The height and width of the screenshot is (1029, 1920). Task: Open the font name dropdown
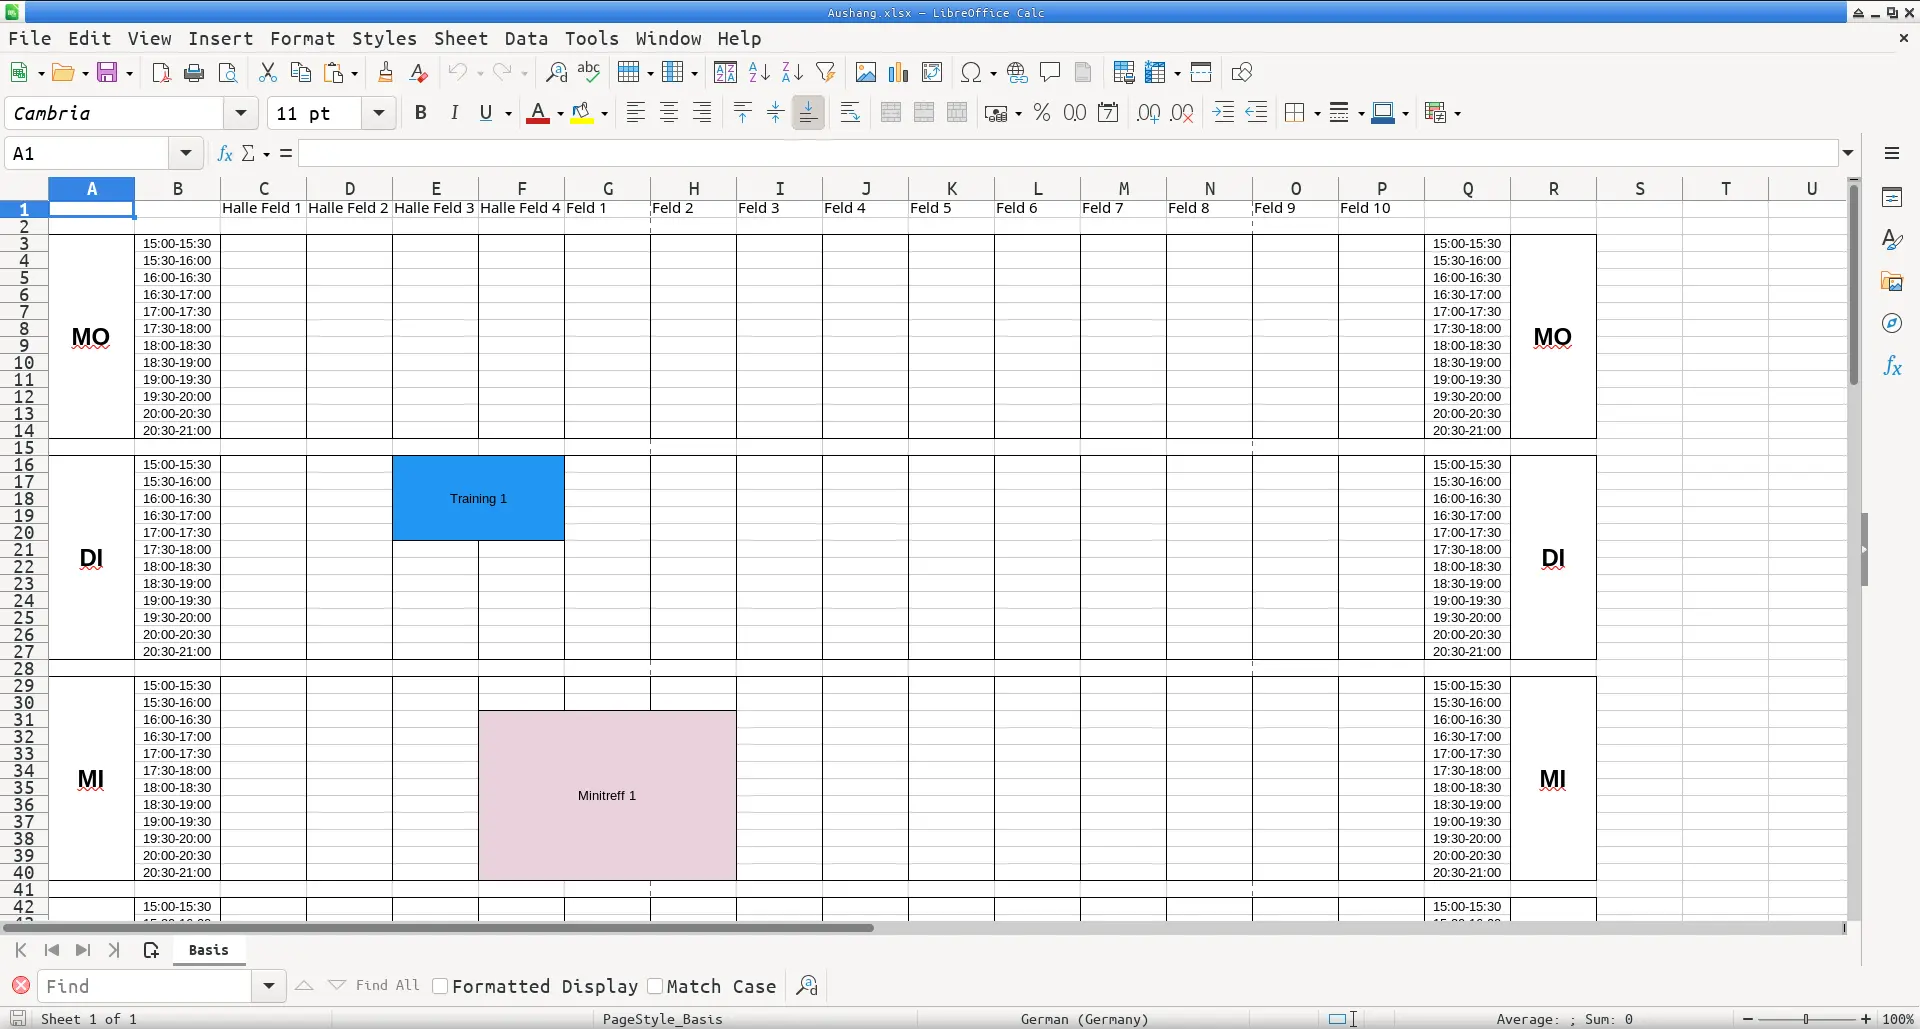241,113
